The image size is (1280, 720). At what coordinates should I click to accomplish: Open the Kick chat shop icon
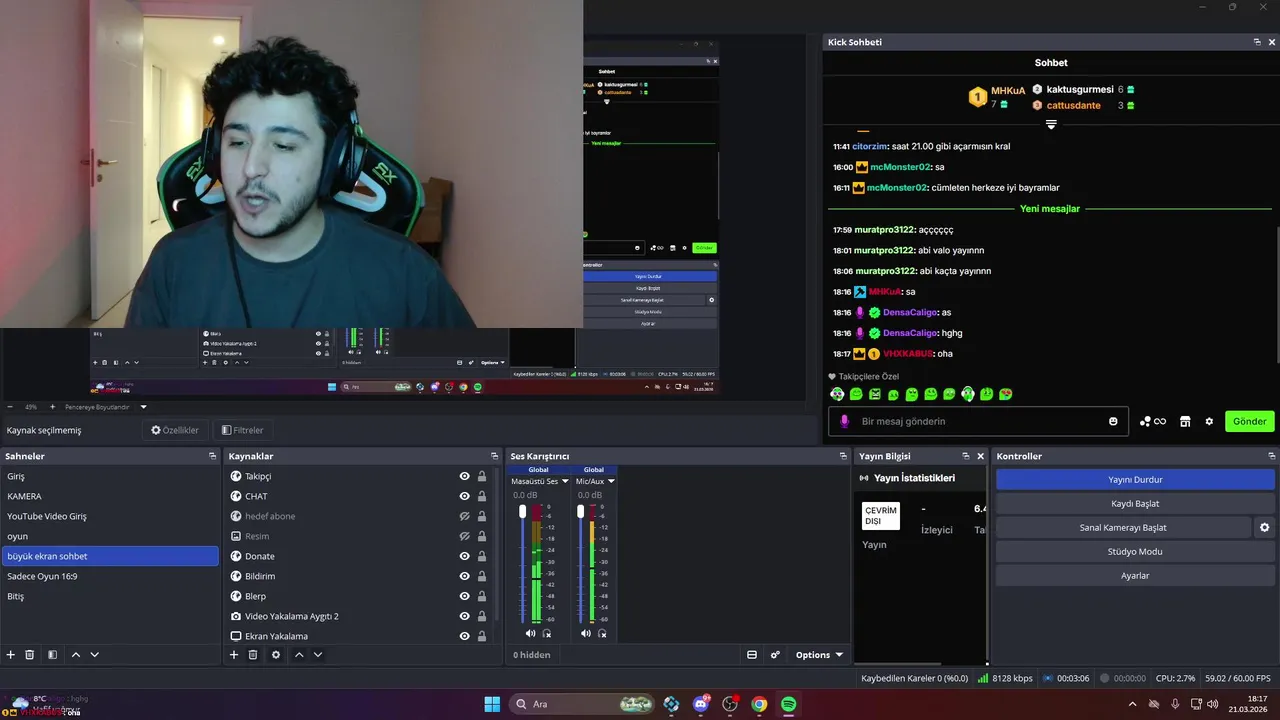1185,422
